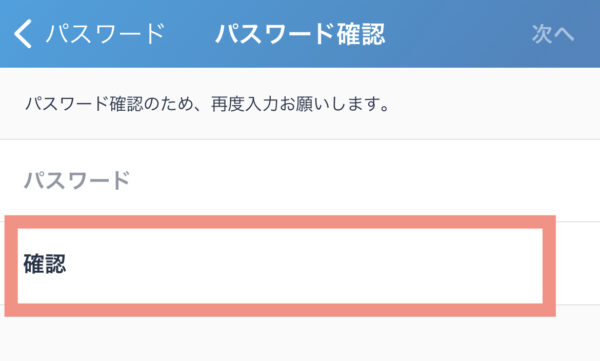600x361 pixels.
Task: Click the blue navigation bar background
Action: pos(459,34)
